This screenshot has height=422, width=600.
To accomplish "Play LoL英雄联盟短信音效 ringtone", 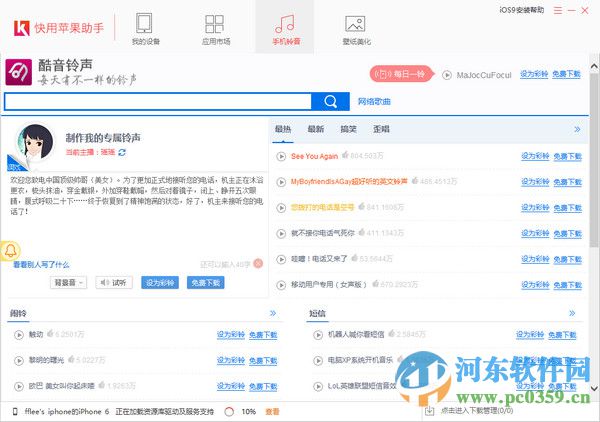I will coord(318,386).
